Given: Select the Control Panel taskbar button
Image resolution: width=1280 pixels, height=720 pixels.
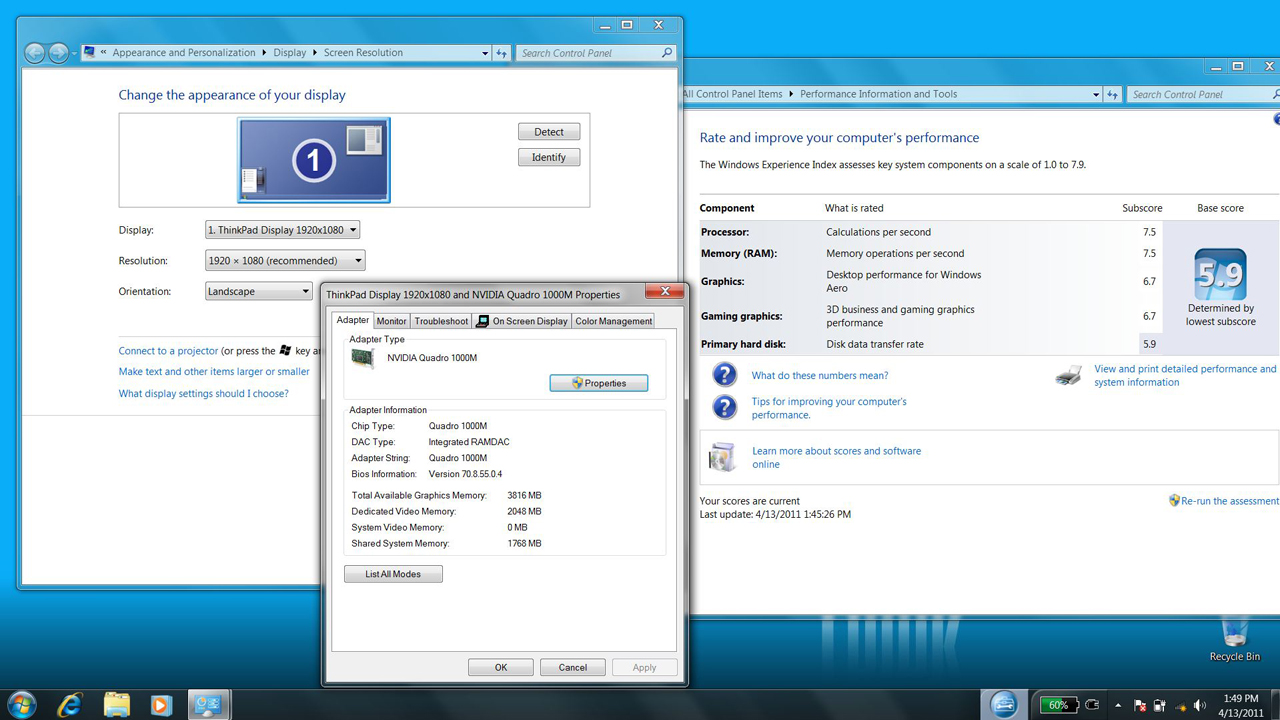Looking at the screenshot, I should 208,705.
